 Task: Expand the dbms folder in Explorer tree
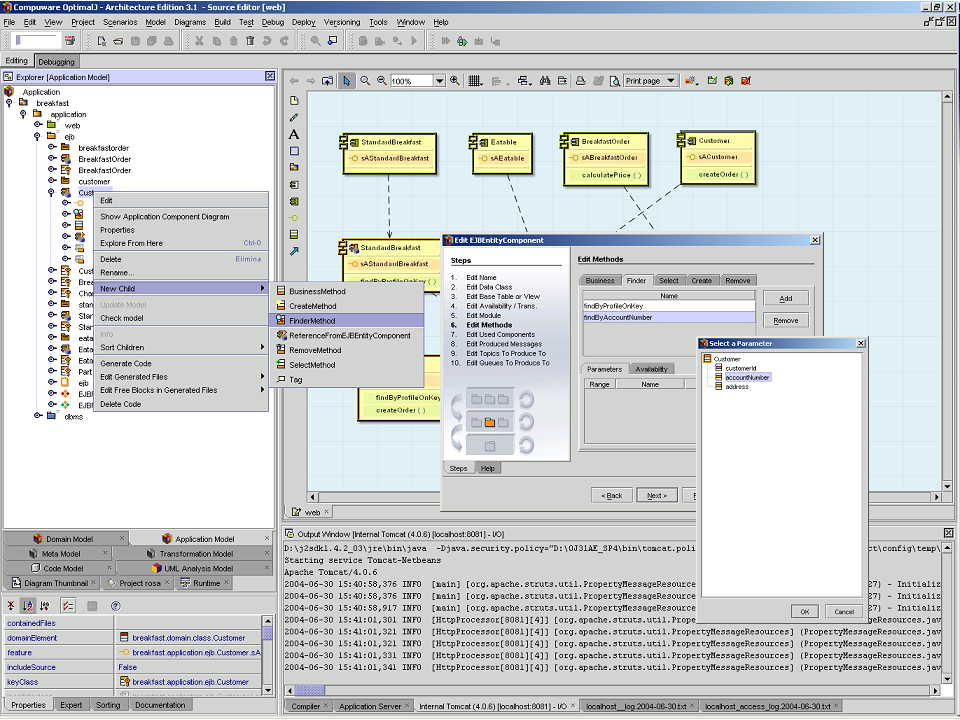click(38, 415)
